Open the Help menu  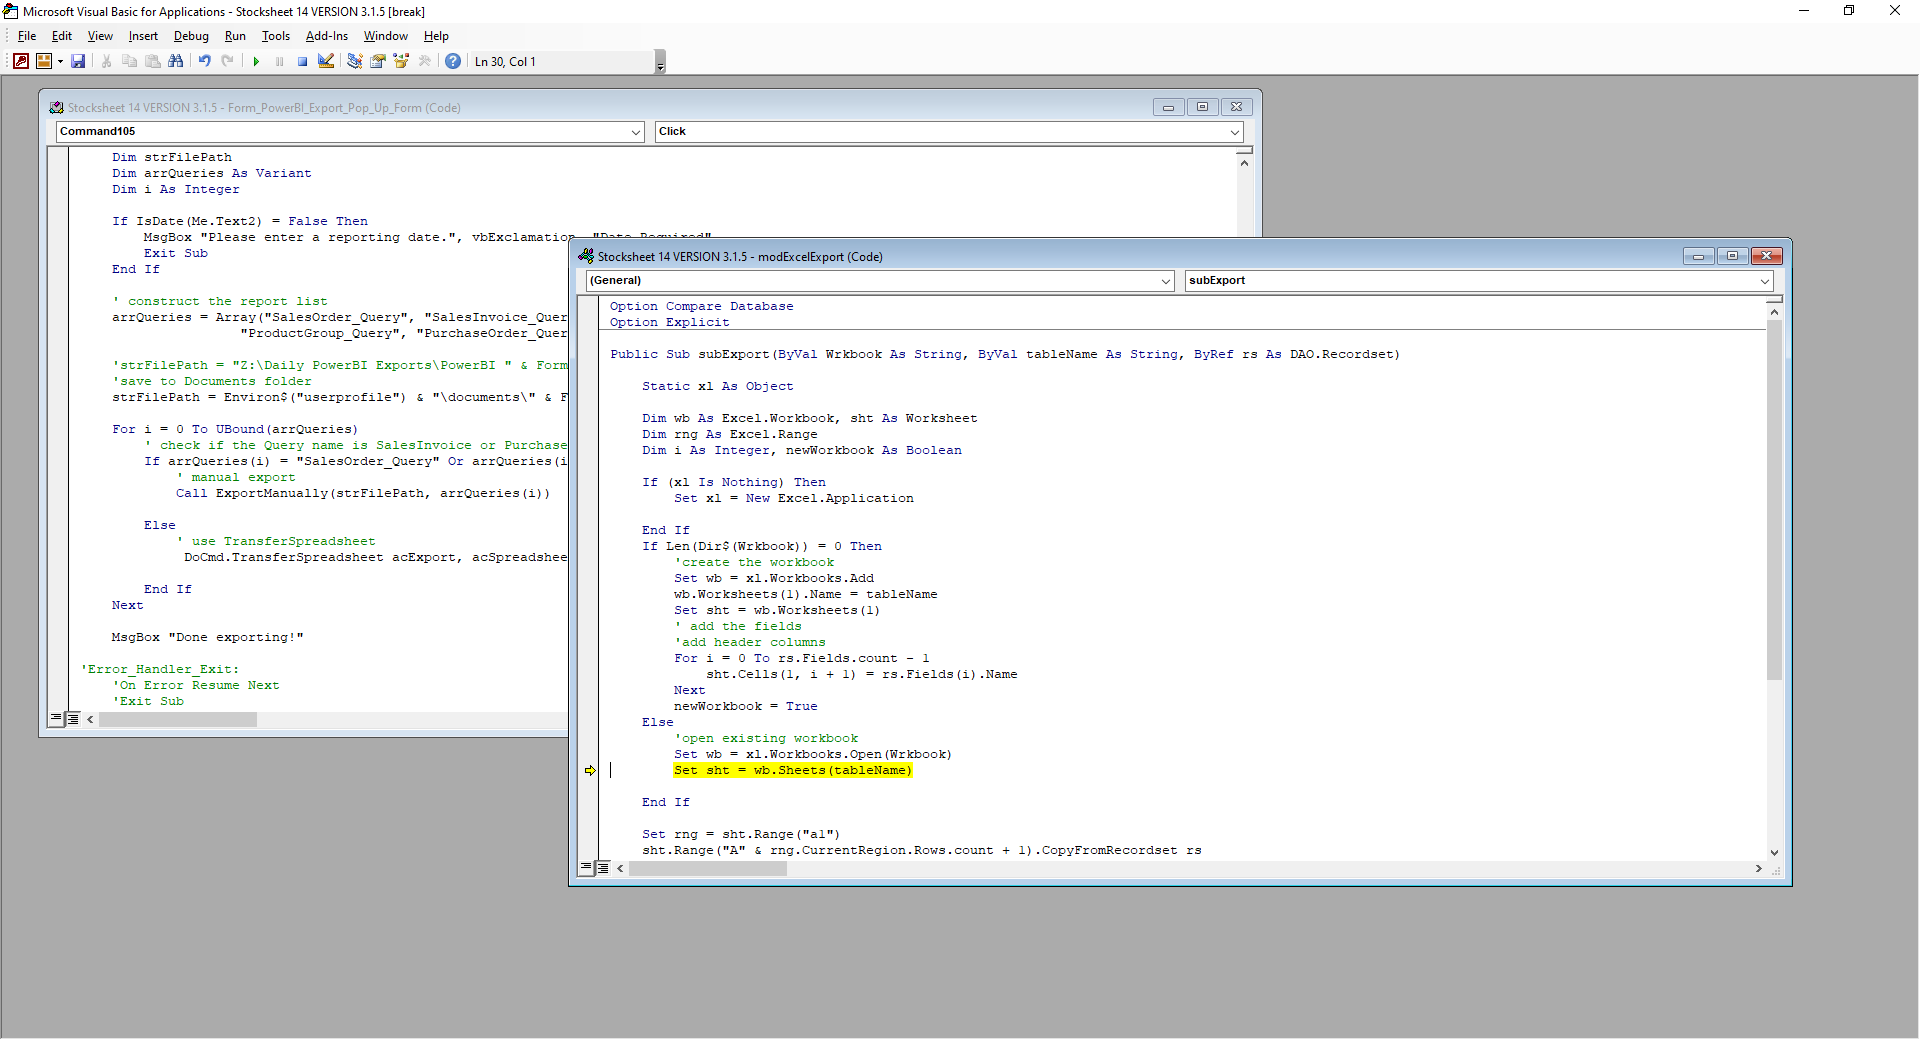[x=436, y=36]
